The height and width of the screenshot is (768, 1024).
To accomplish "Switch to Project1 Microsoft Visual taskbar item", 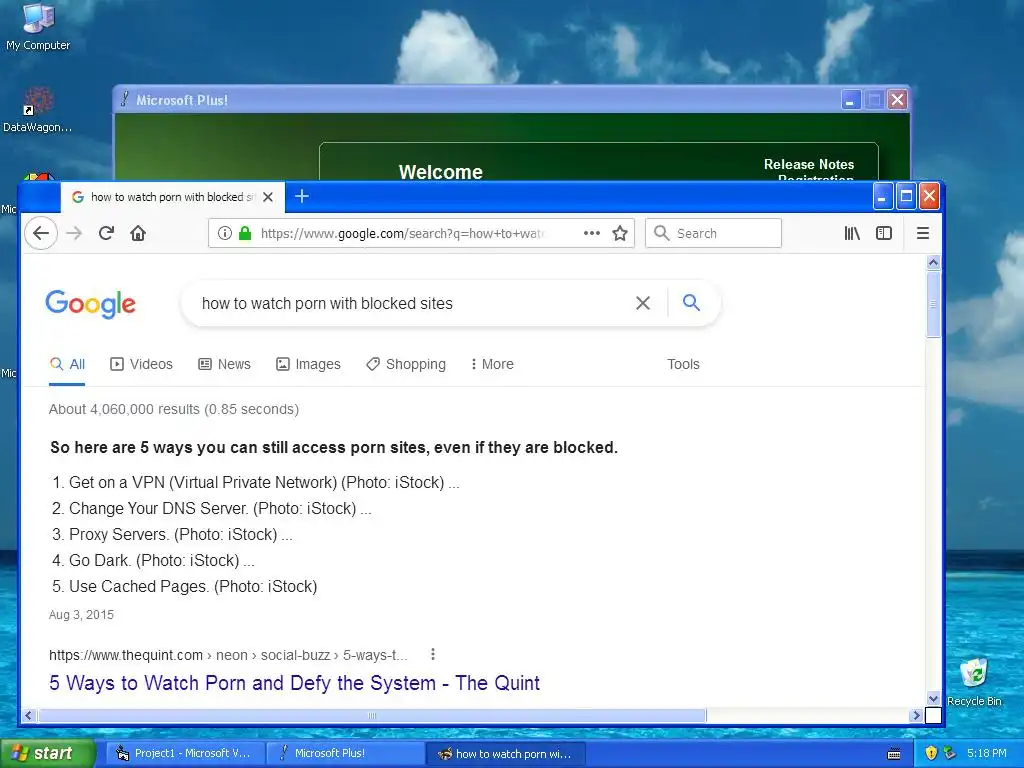I will (x=185, y=754).
